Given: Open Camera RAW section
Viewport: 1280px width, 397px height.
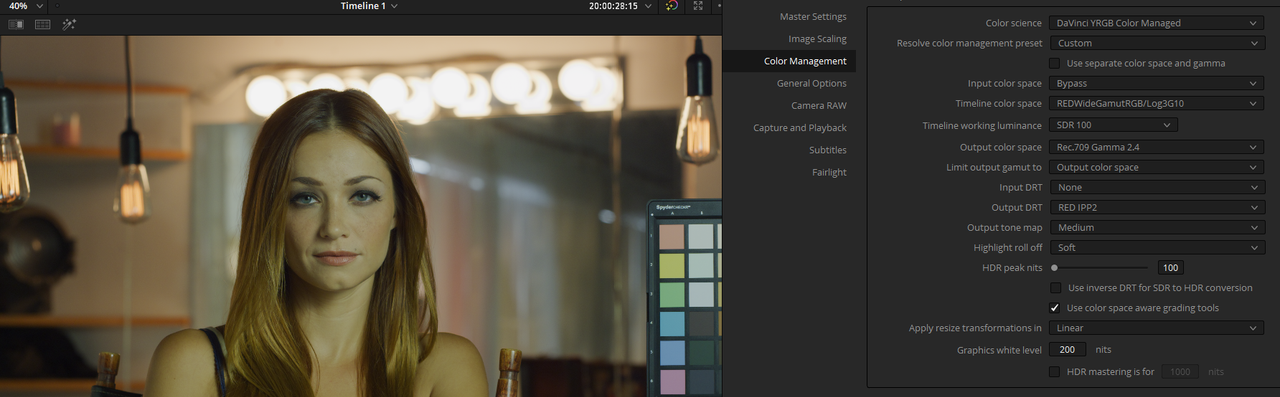Looking at the screenshot, I should pos(819,105).
